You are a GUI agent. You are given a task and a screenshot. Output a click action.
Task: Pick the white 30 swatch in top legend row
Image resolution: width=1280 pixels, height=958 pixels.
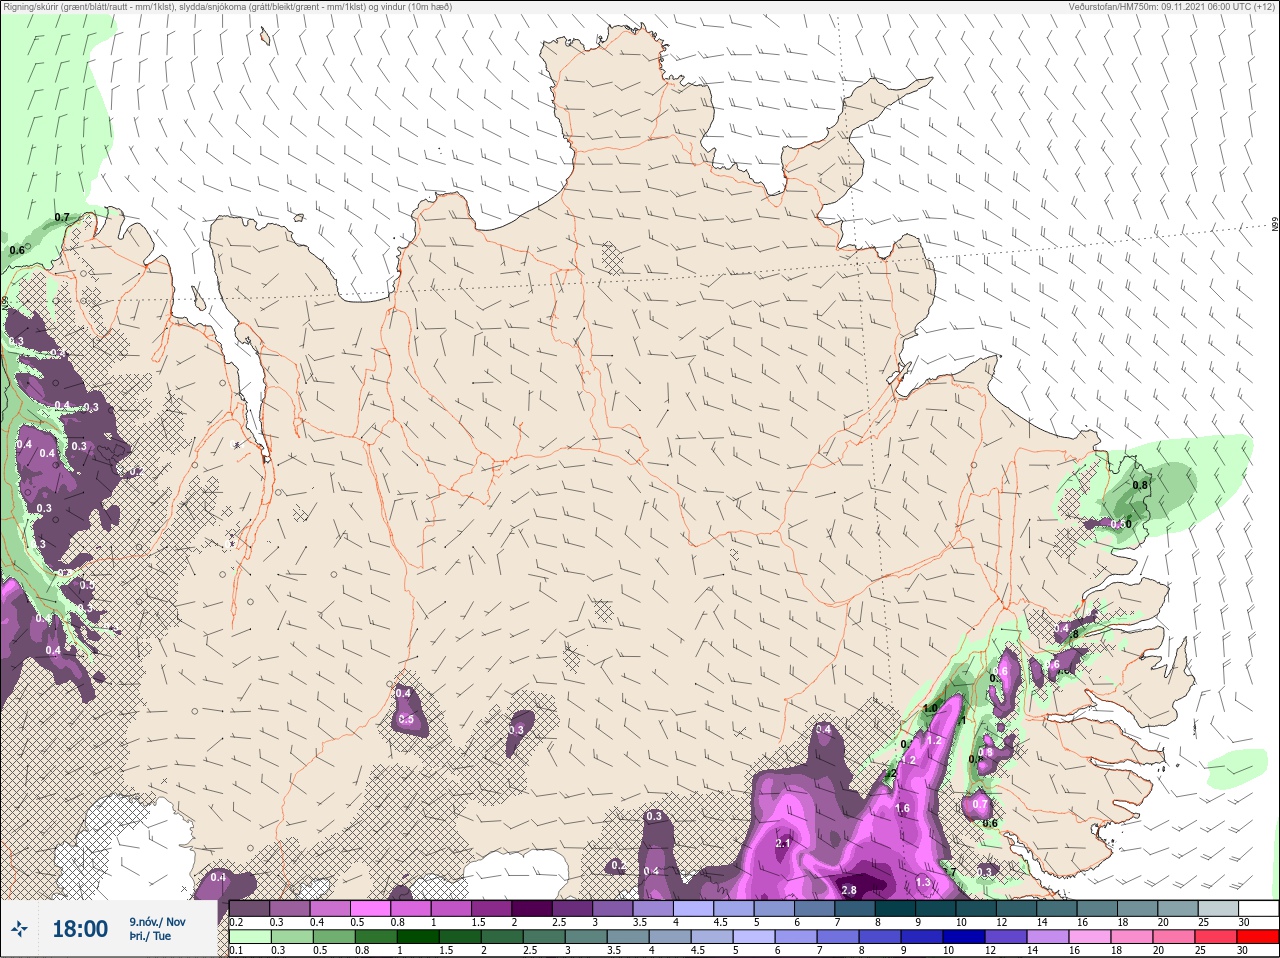[x=1259, y=908]
